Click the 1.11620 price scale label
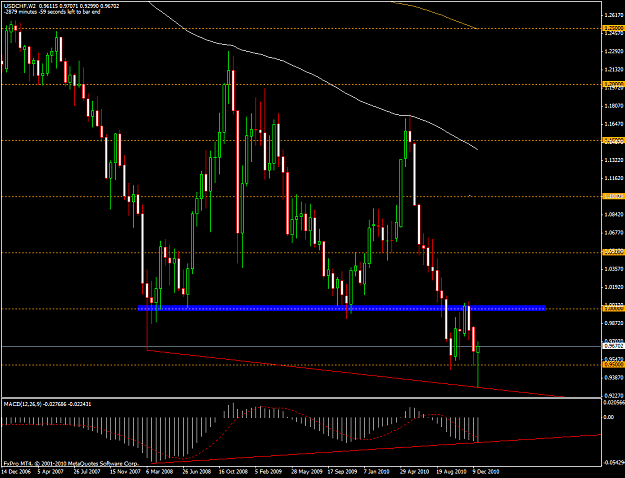Viewport: 625px width, 478px height. (x=614, y=178)
